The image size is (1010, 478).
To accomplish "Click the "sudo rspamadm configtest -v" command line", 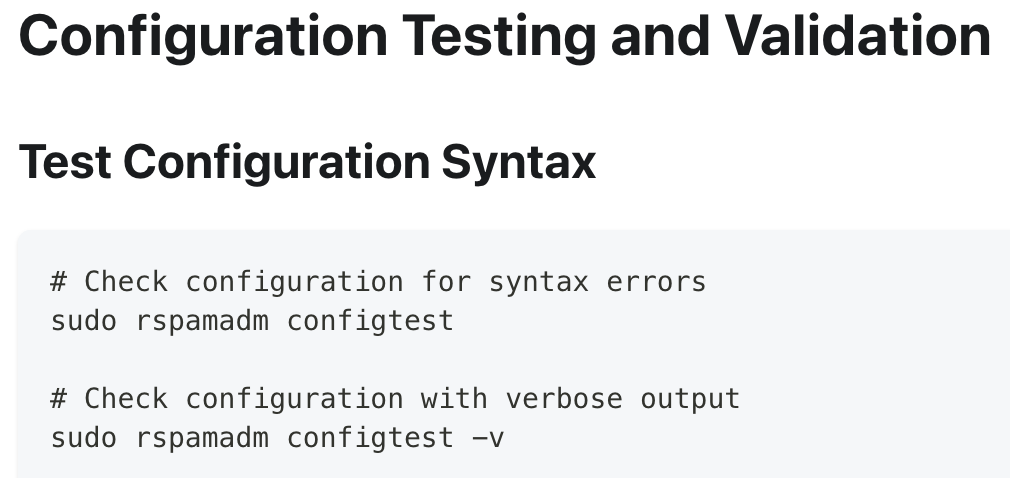I will coord(277,438).
